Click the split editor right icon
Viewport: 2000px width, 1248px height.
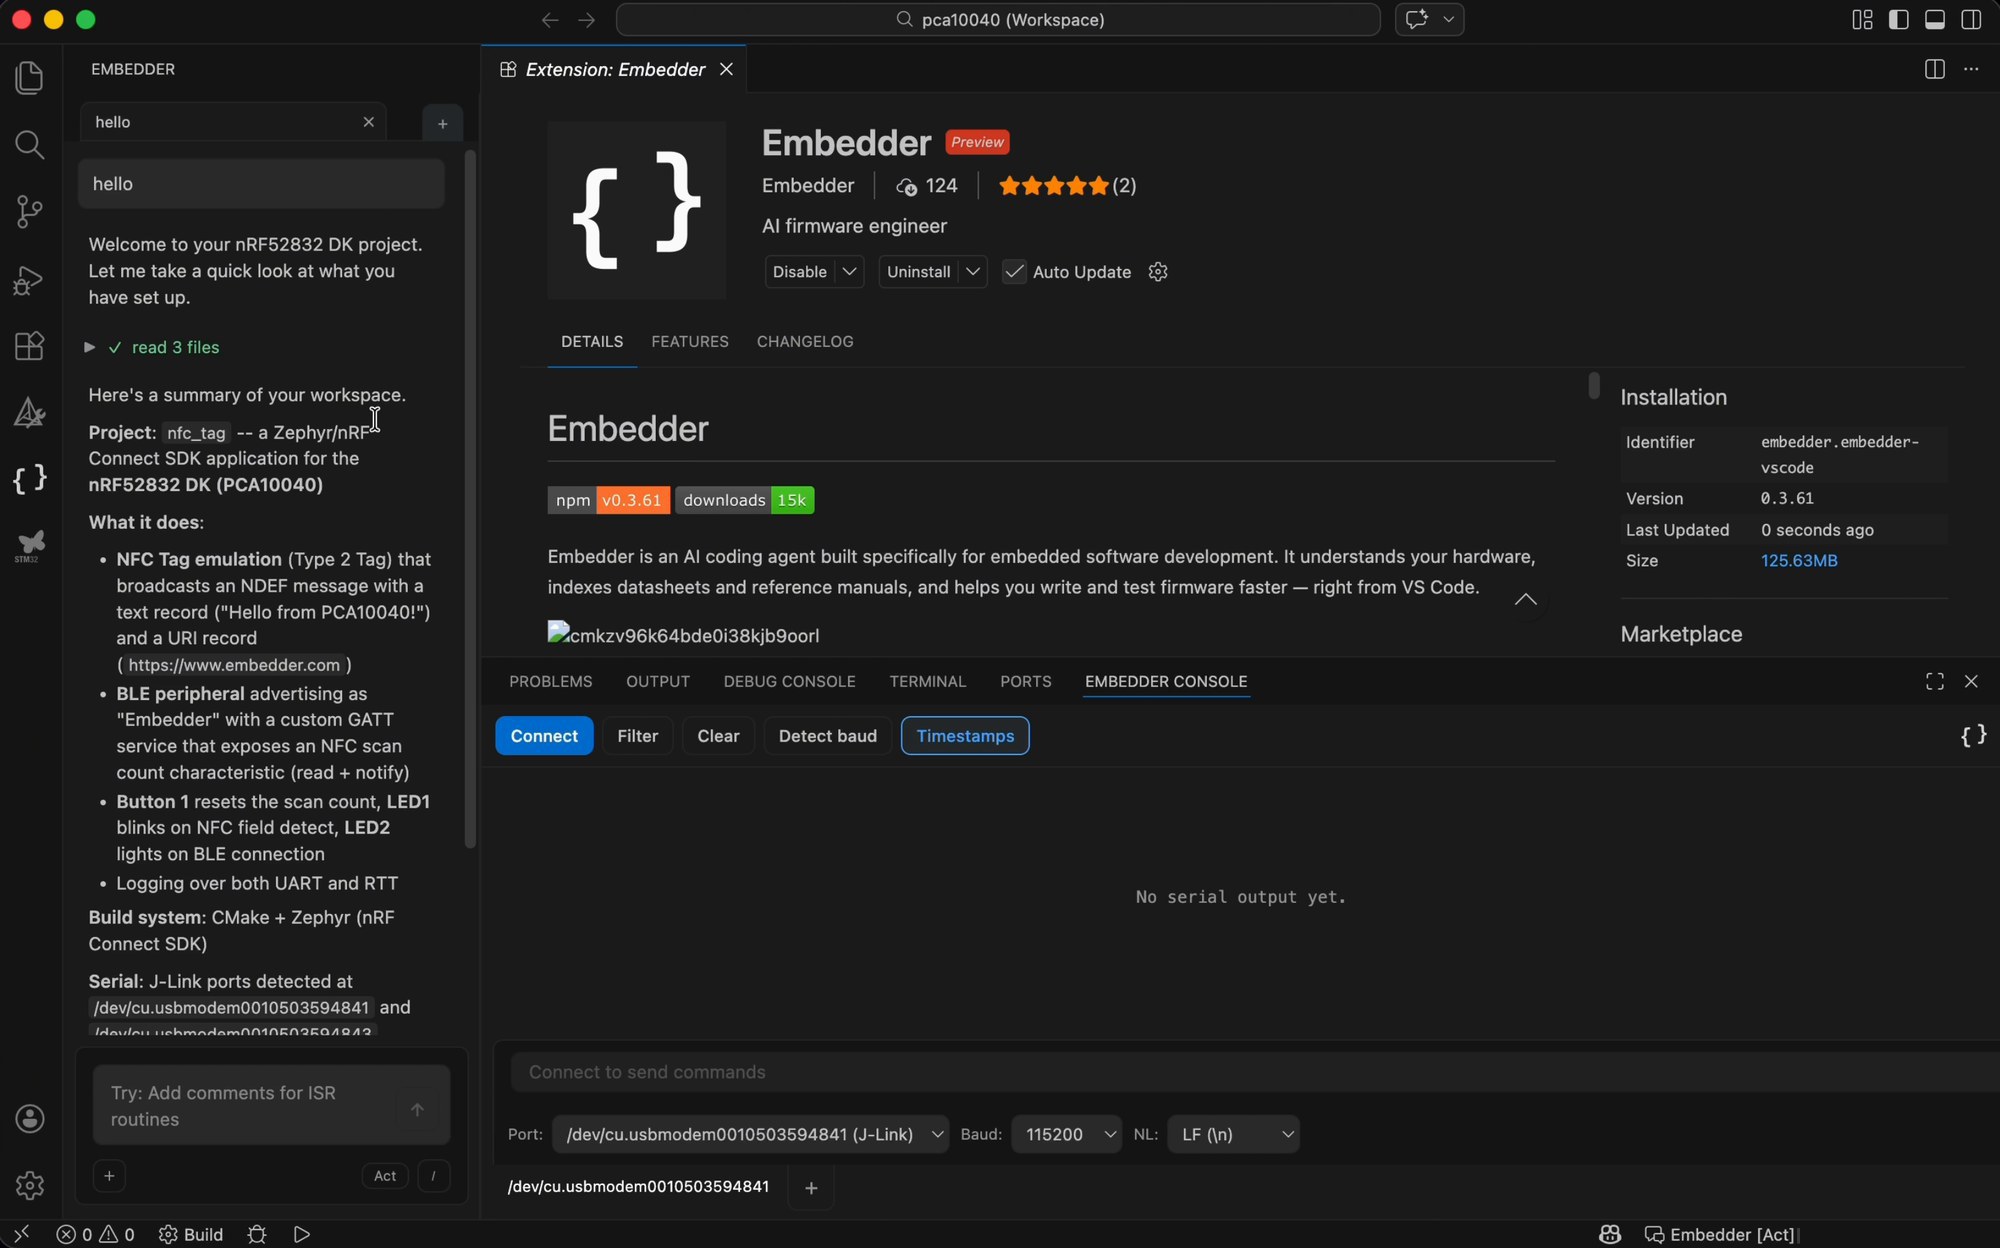pos(1935,69)
